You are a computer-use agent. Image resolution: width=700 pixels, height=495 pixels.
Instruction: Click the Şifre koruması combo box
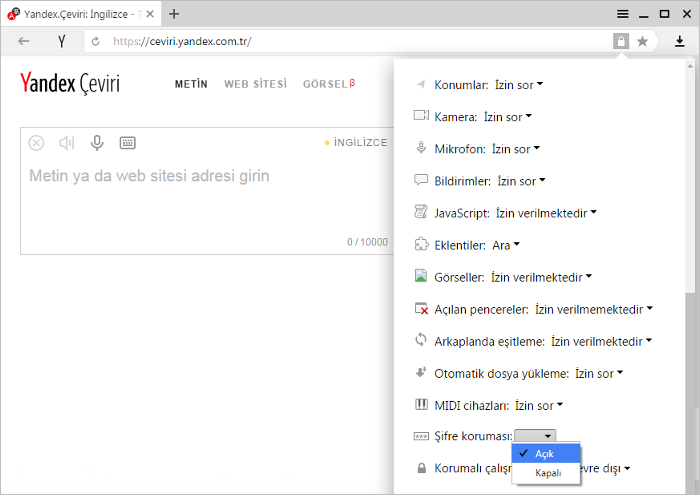pyautogui.click(x=535, y=436)
